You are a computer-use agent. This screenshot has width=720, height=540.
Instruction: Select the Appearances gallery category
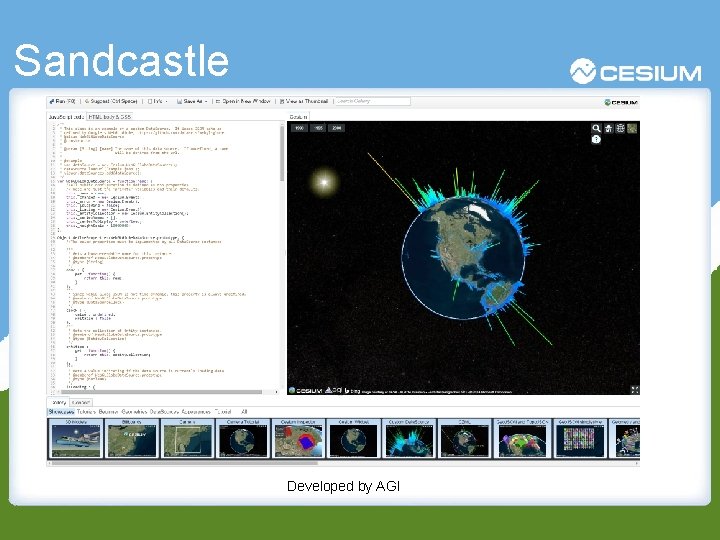pyautogui.click(x=196, y=412)
